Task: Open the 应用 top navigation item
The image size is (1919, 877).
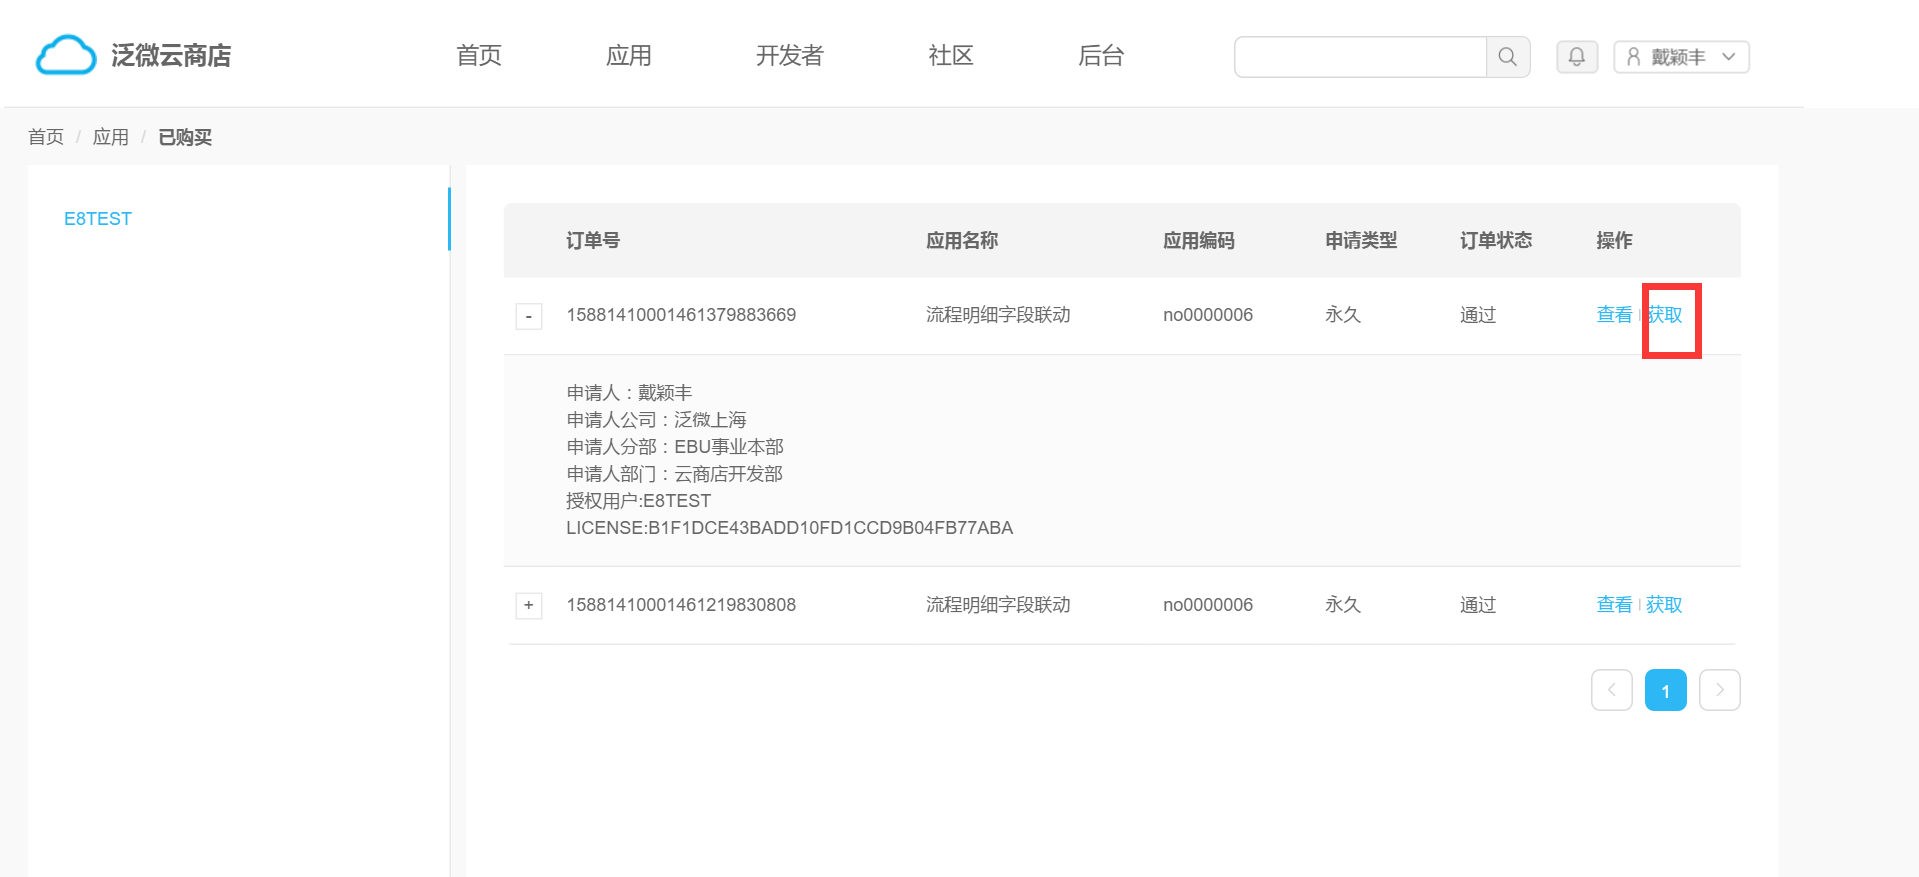Action: [x=629, y=56]
